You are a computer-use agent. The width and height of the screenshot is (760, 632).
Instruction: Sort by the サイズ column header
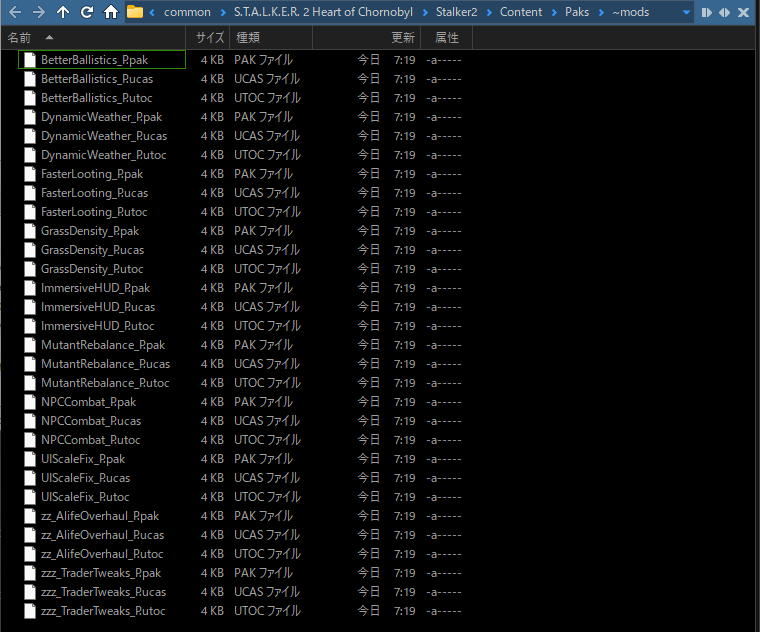(x=207, y=38)
